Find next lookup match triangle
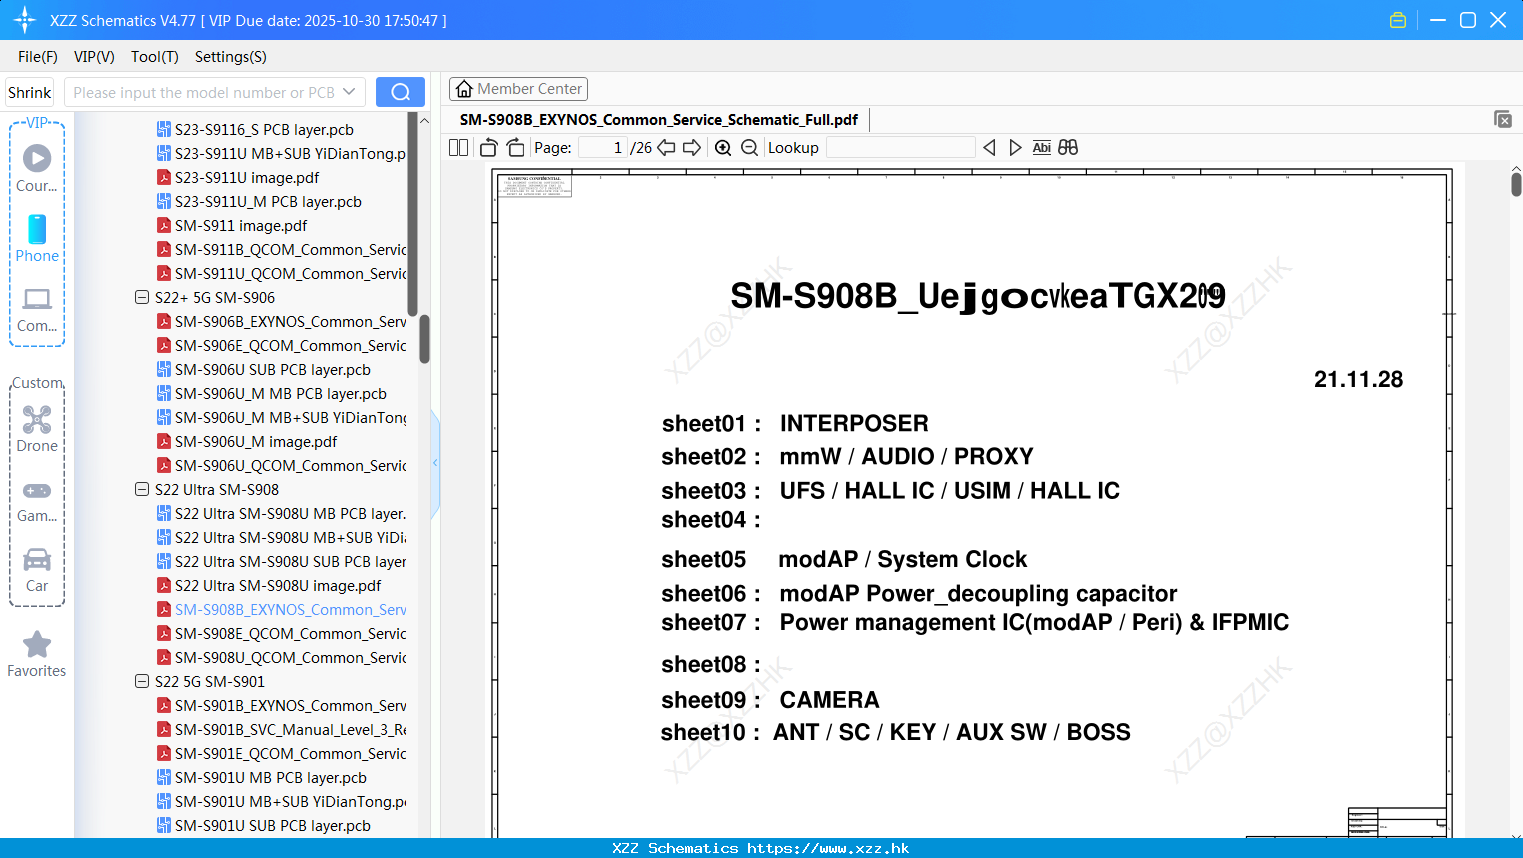The width and height of the screenshot is (1523, 858). point(1015,148)
